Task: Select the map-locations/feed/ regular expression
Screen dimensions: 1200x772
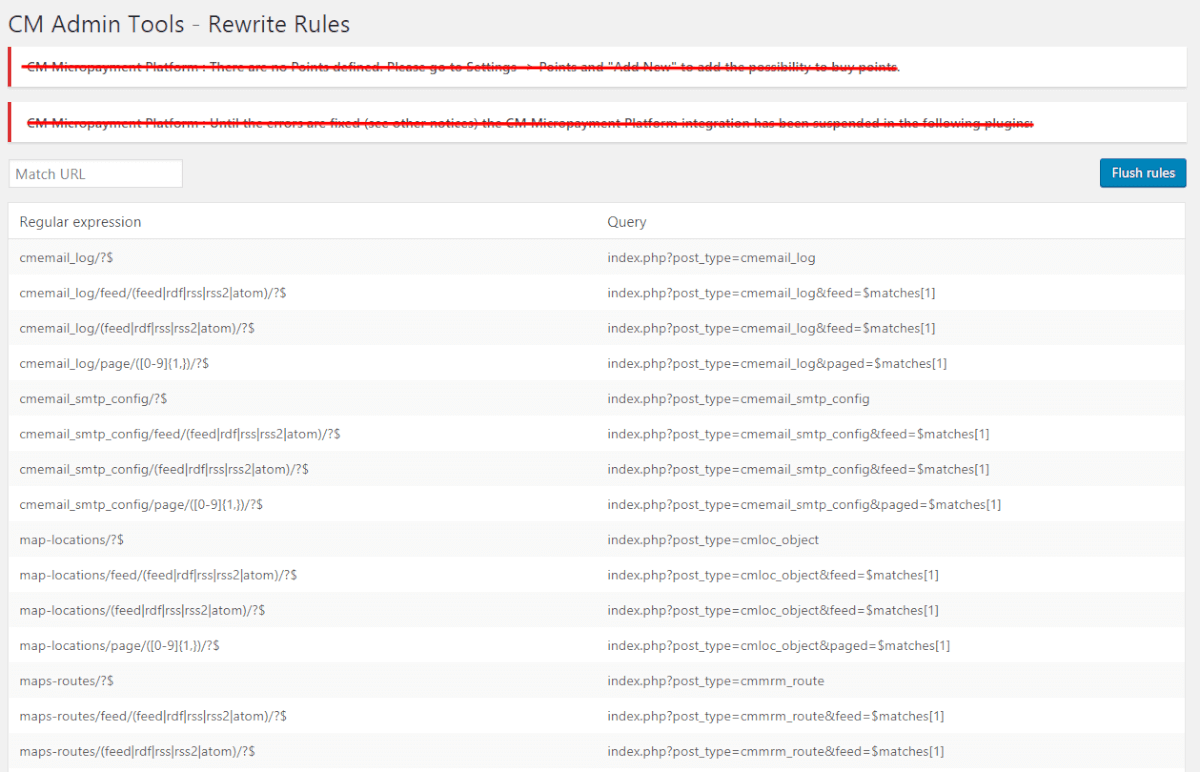Action: 158,575
